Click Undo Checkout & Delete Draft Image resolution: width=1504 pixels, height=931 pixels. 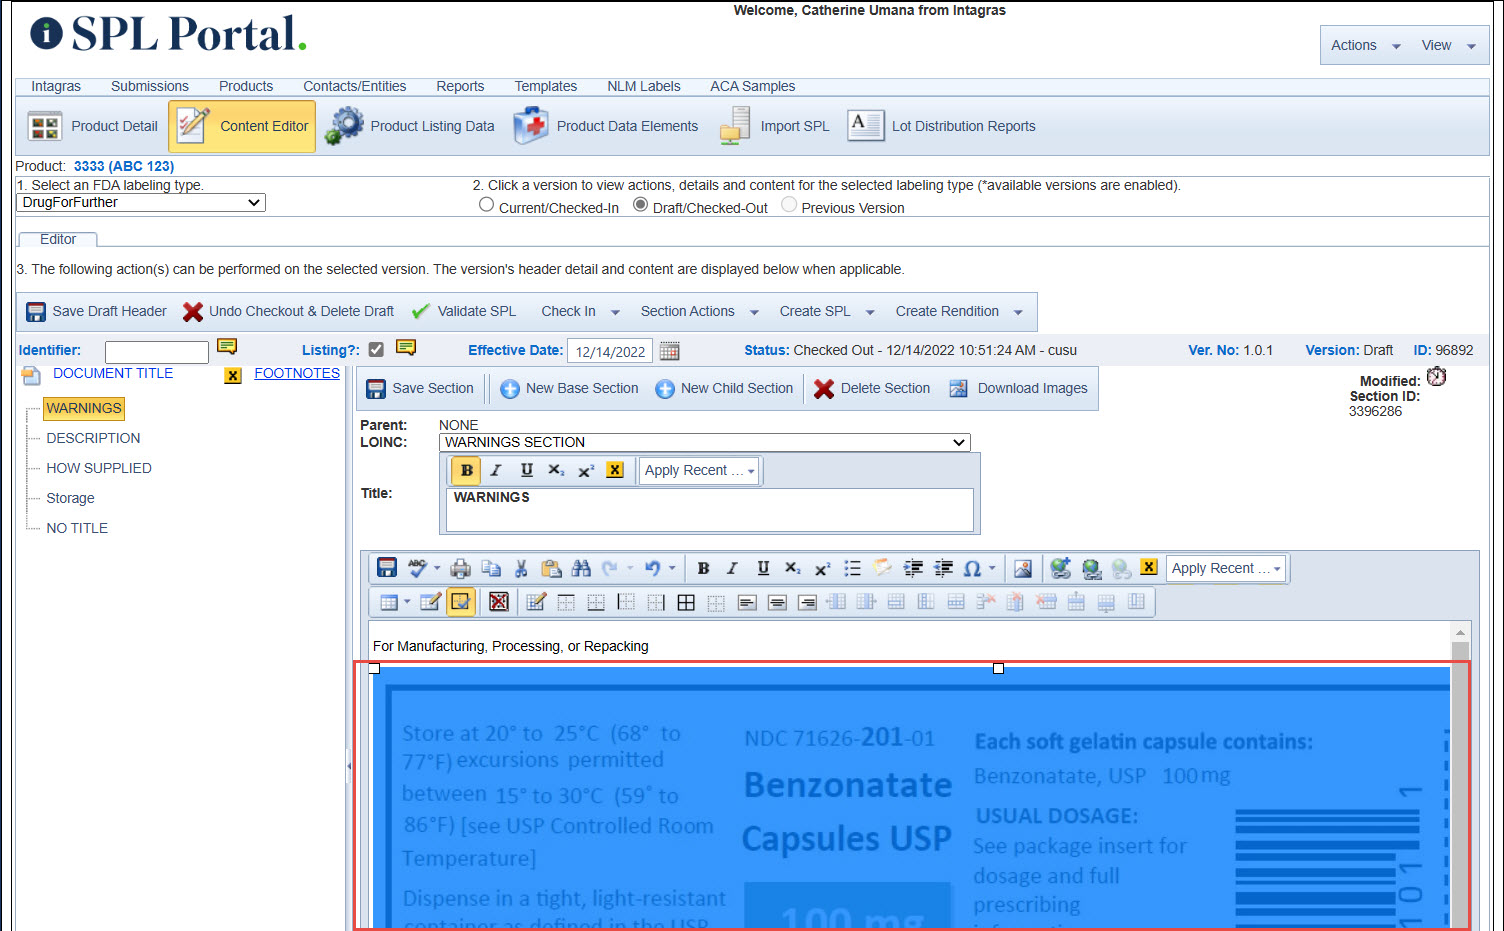click(289, 311)
